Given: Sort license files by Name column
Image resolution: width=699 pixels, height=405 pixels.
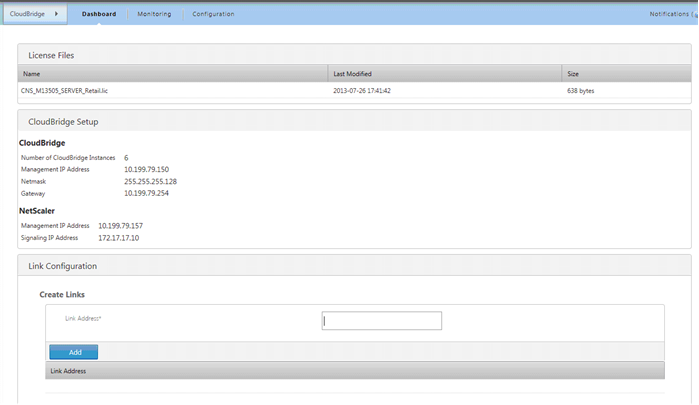Looking at the screenshot, I should 173,74.
